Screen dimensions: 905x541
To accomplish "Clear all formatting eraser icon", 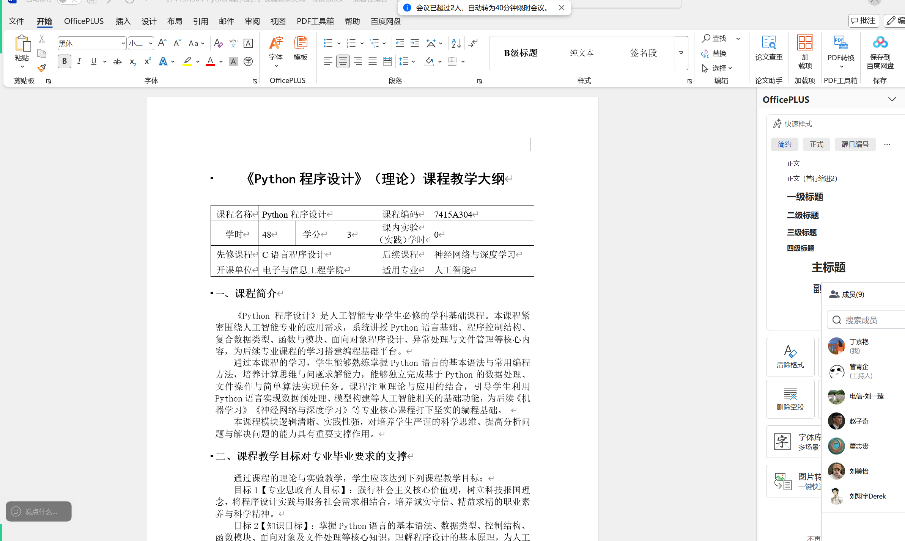I will [x=218, y=43].
